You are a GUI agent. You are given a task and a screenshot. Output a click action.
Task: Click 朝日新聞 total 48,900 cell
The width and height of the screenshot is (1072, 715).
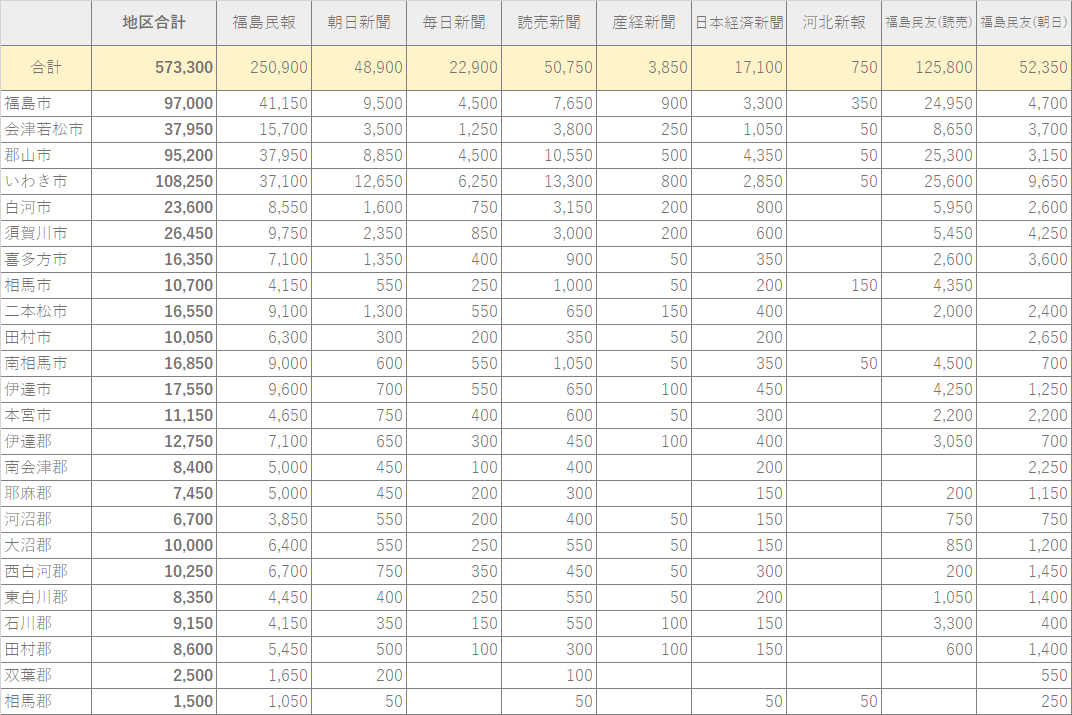(x=359, y=68)
